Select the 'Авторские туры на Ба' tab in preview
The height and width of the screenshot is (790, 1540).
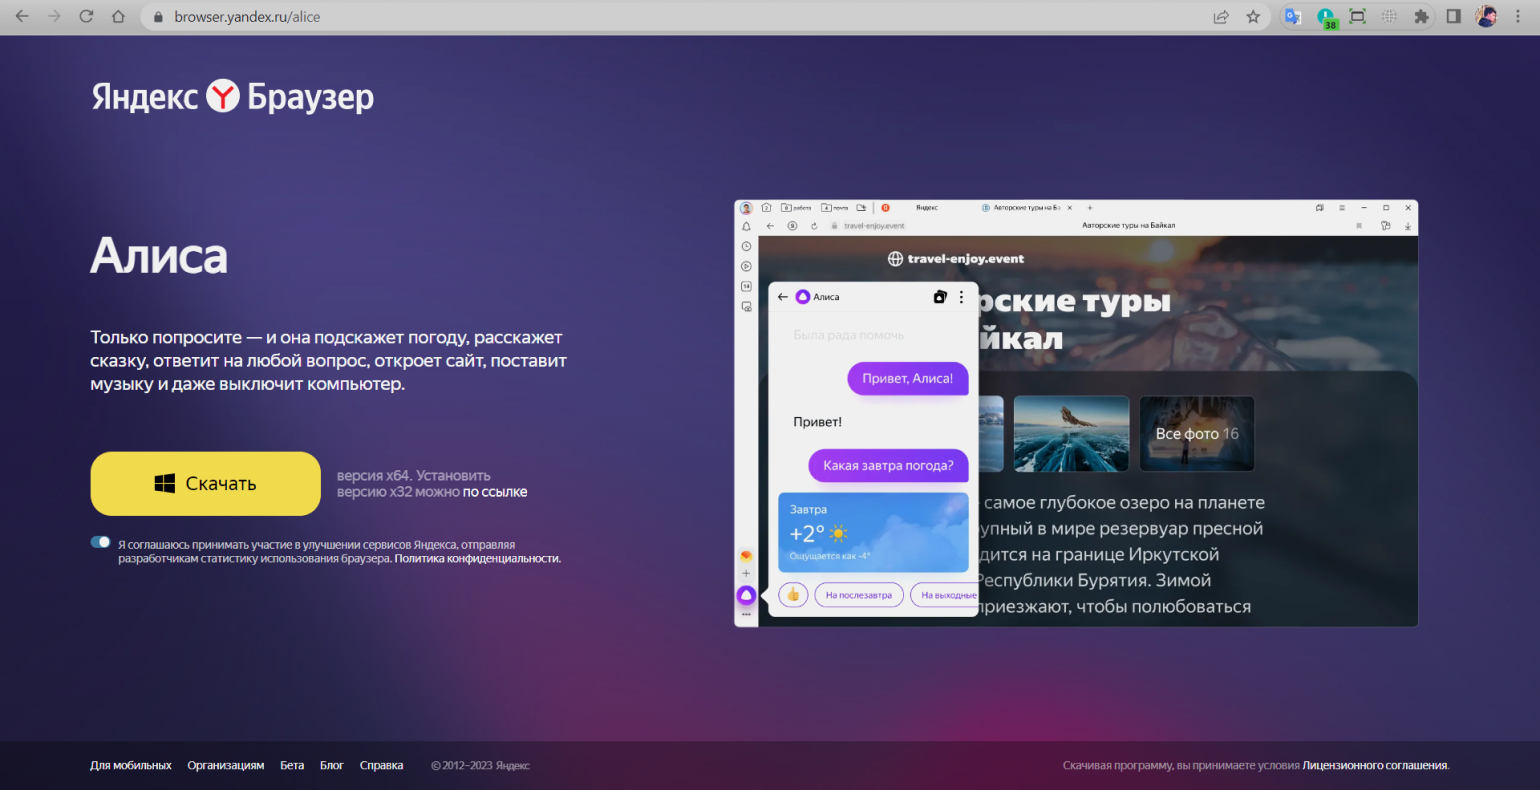click(x=1020, y=208)
